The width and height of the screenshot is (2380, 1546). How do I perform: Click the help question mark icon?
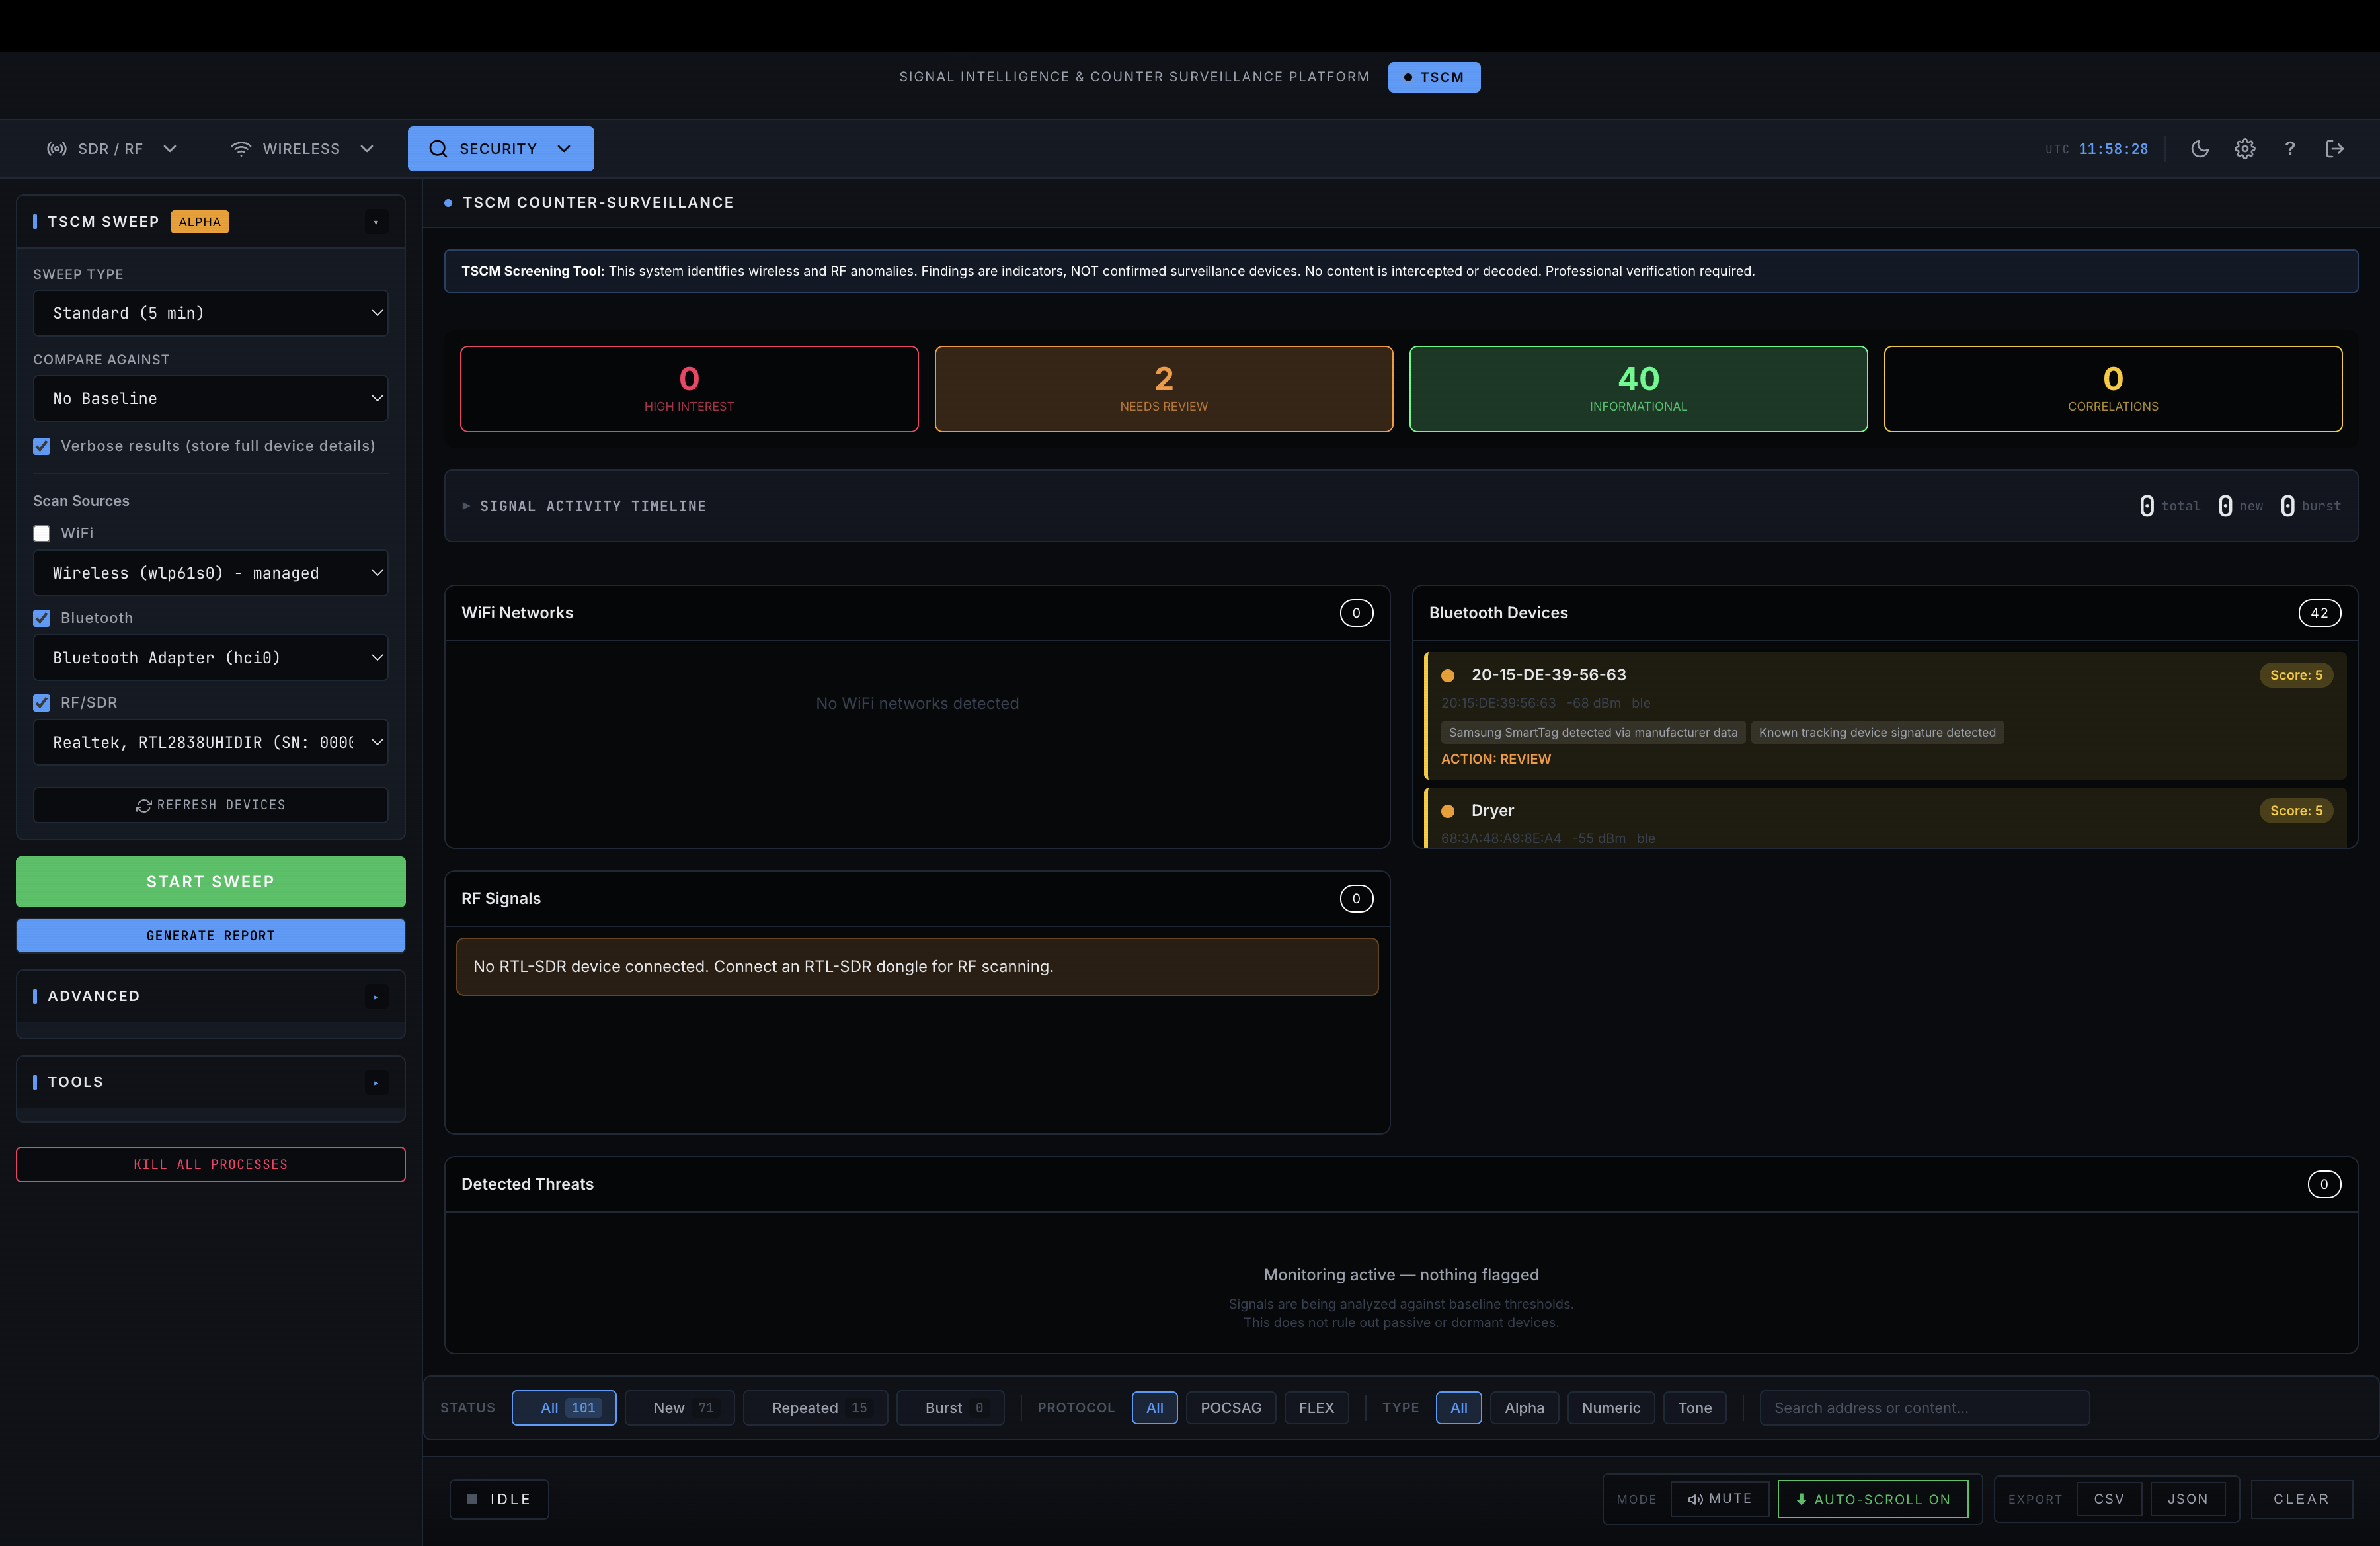click(x=2289, y=149)
